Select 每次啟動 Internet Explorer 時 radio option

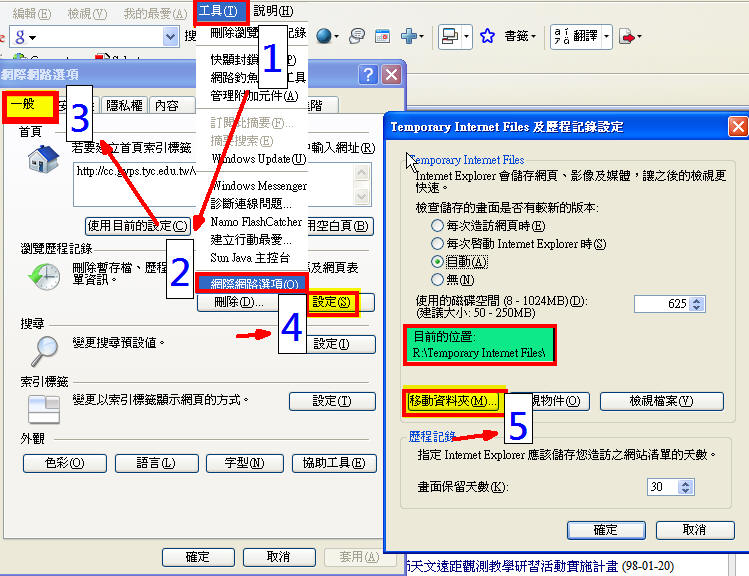click(437, 244)
